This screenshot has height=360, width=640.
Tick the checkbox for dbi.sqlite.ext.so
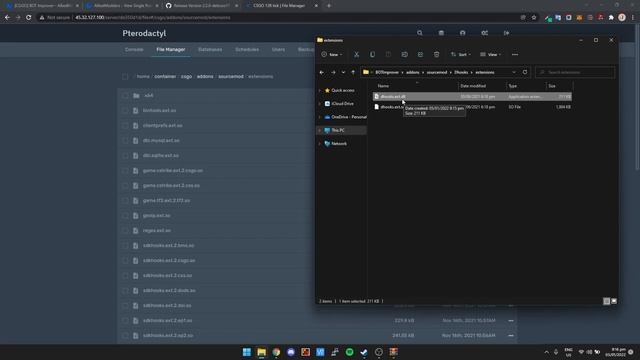125,156
